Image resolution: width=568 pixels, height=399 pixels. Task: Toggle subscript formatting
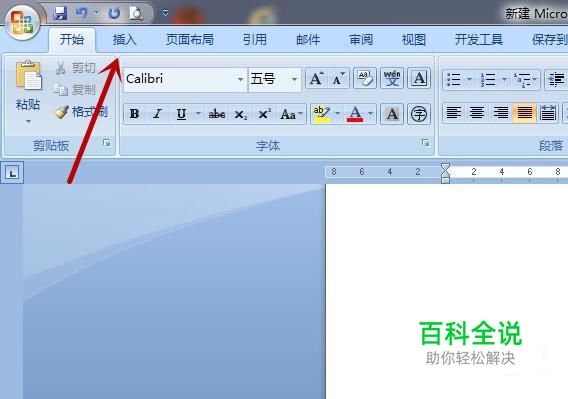(241, 114)
